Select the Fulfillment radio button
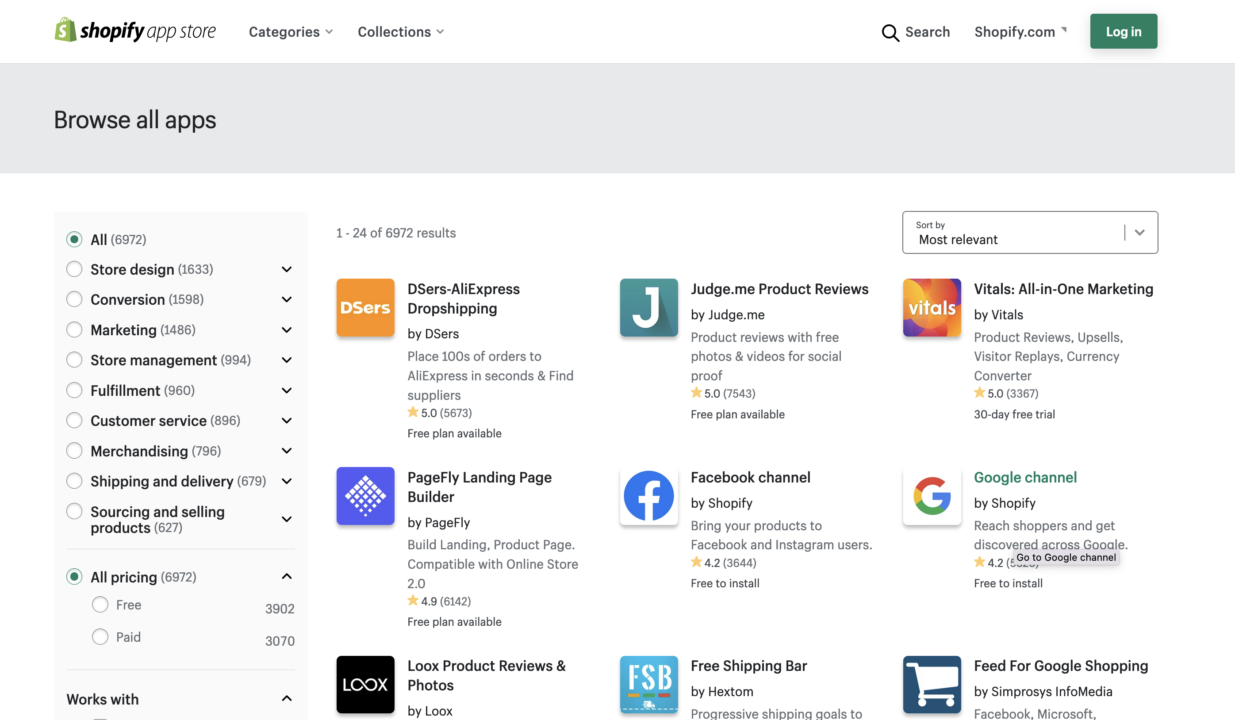The height and width of the screenshot is (720, 1235). pyautogui.click(x=74, y=390)
